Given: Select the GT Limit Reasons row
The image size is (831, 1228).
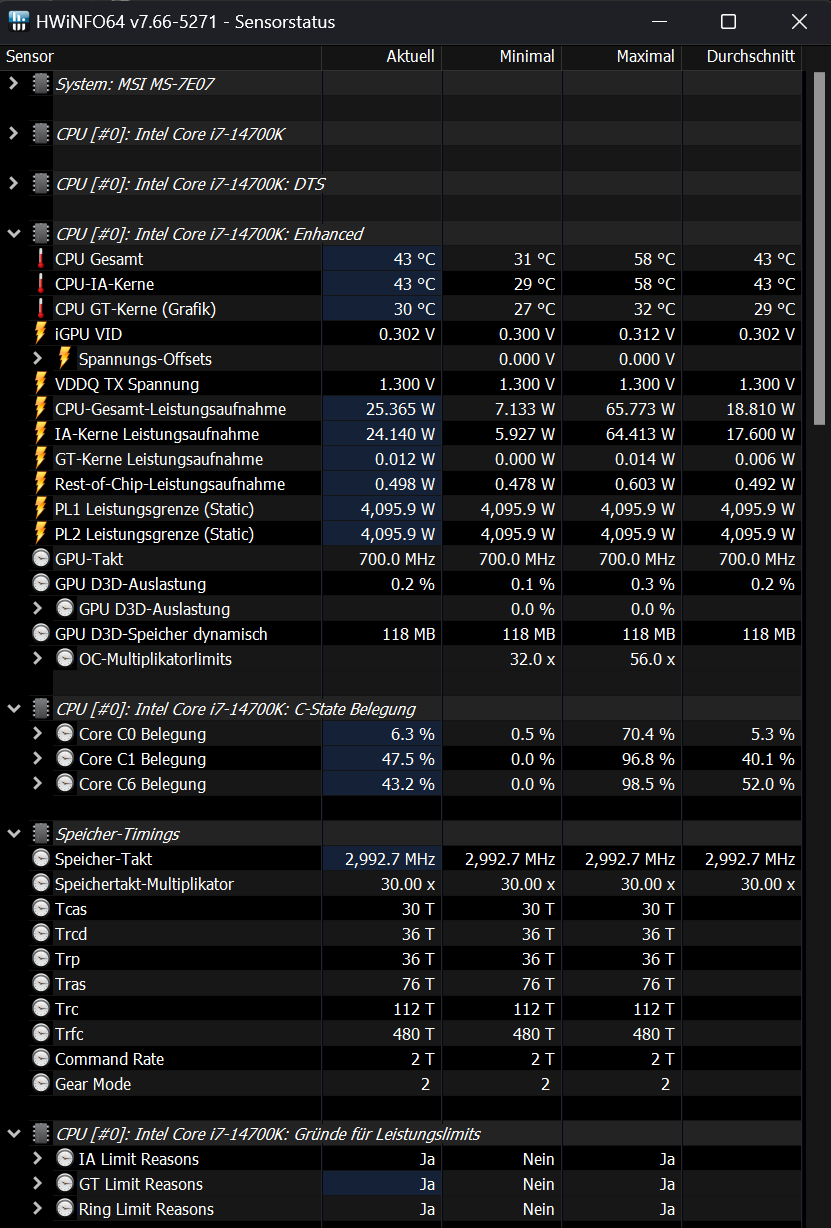Looking at the screenshot, I should coord(401,1184).
